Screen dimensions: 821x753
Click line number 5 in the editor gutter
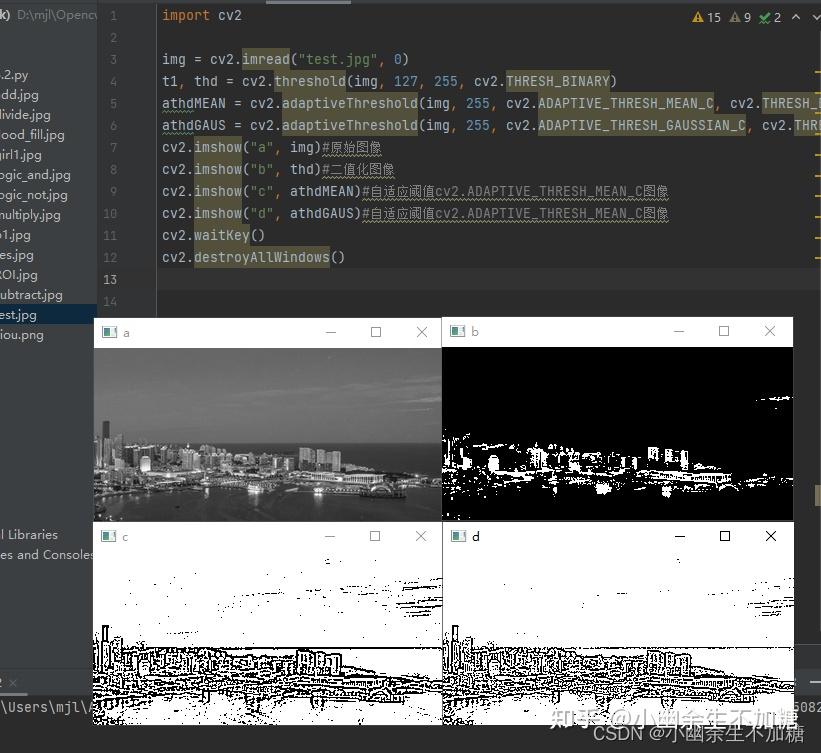coord(113,103)
